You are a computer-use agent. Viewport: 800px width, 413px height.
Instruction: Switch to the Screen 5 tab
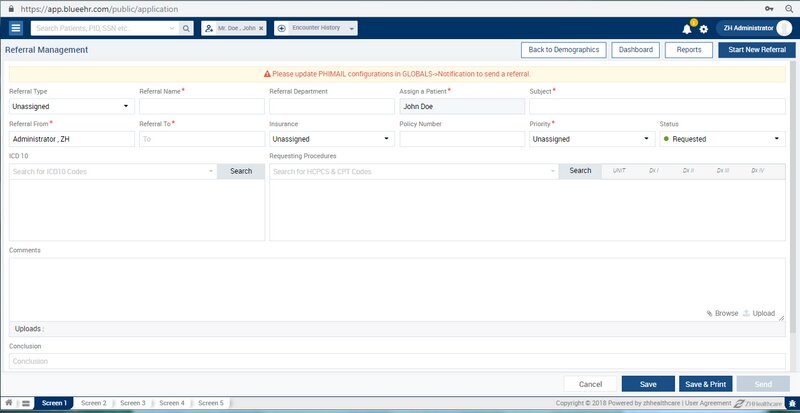pyautogui.click(x=210, y=403)
